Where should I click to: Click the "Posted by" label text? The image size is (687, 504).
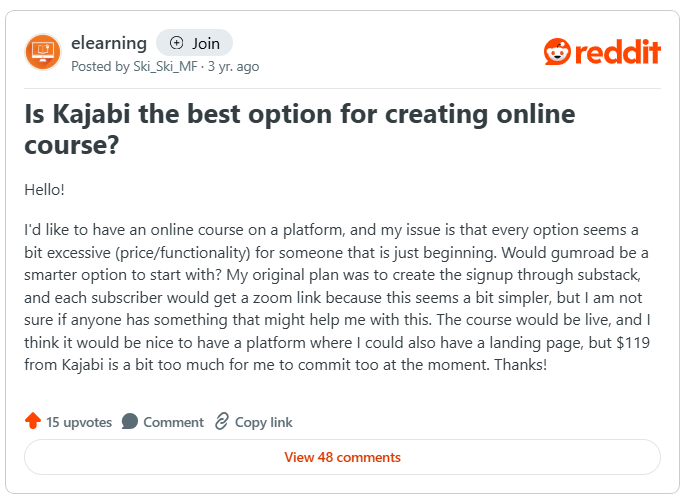(x=100, y=67)
